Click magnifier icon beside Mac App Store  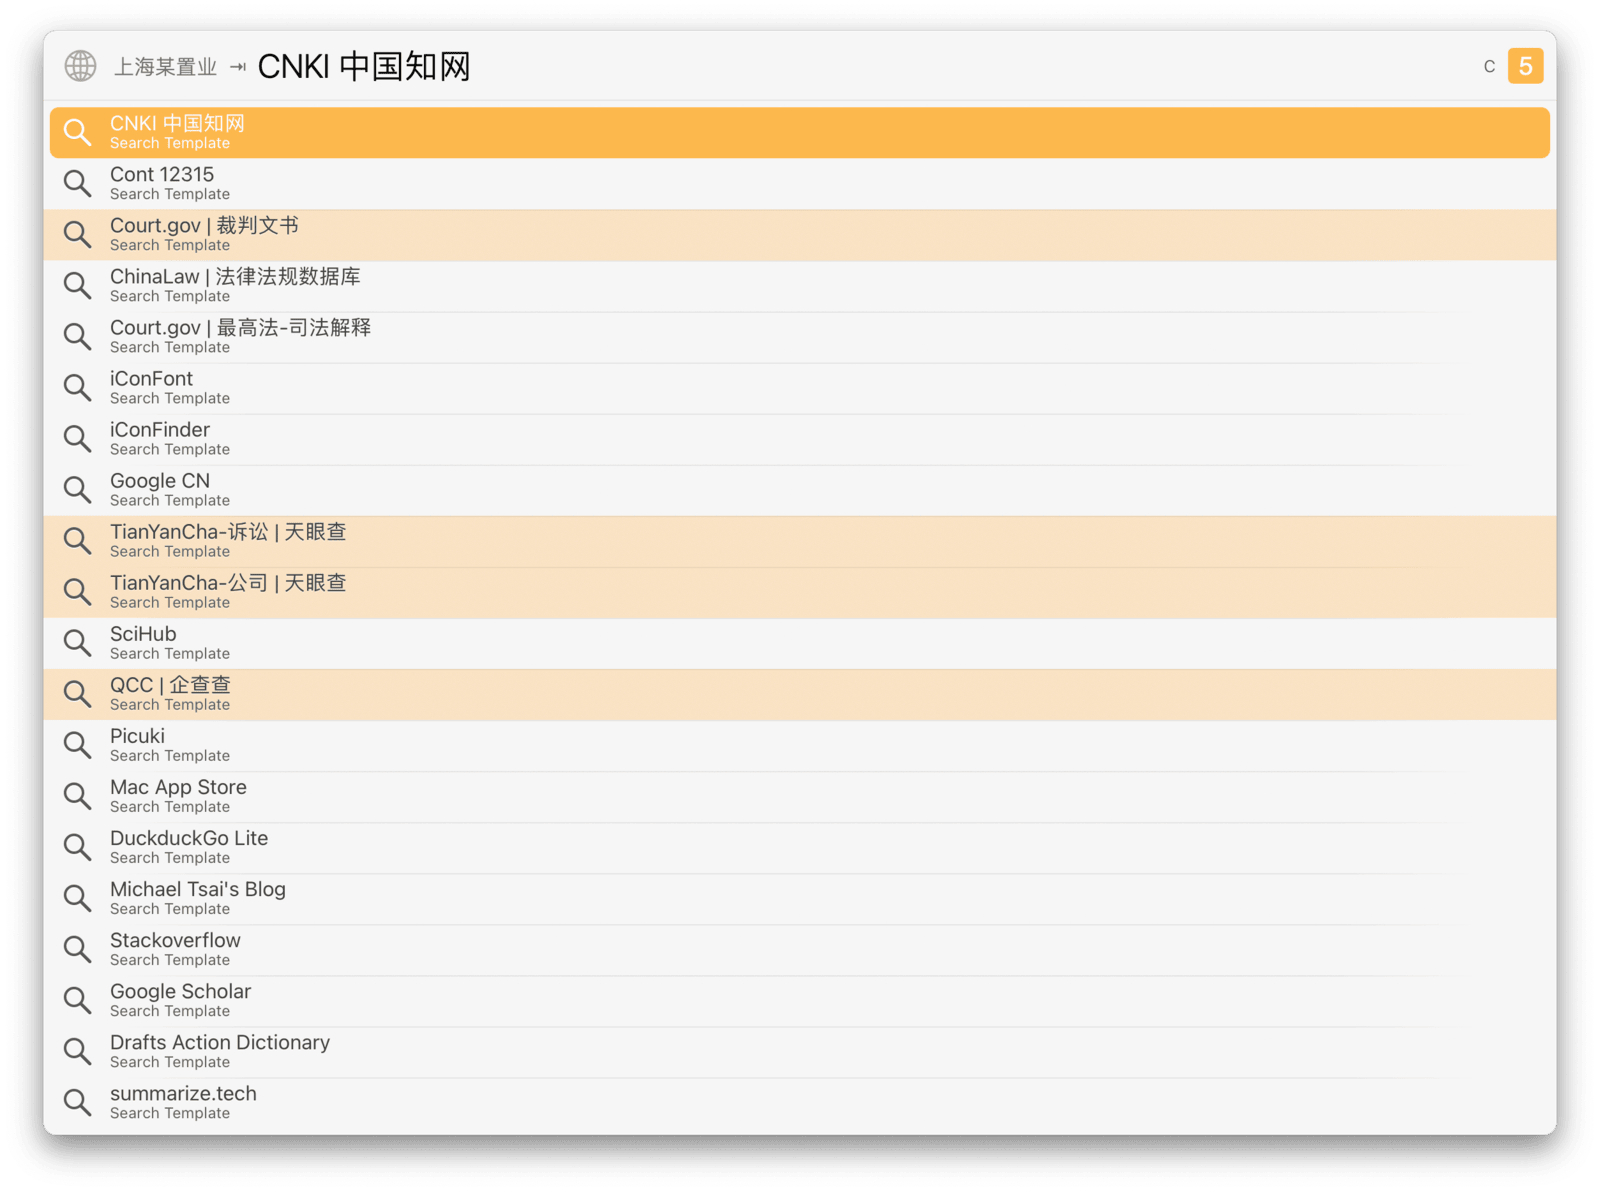pos(77,795)
